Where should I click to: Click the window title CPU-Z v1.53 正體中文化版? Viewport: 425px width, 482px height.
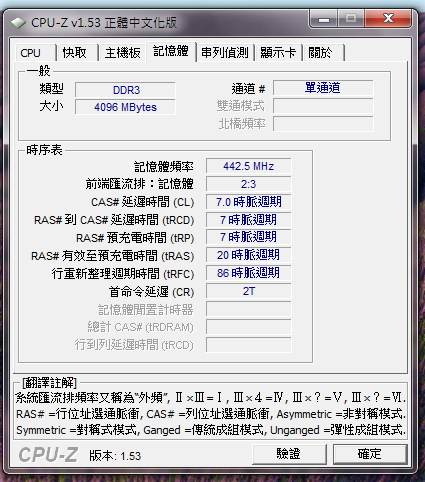(x=104, y=23)
